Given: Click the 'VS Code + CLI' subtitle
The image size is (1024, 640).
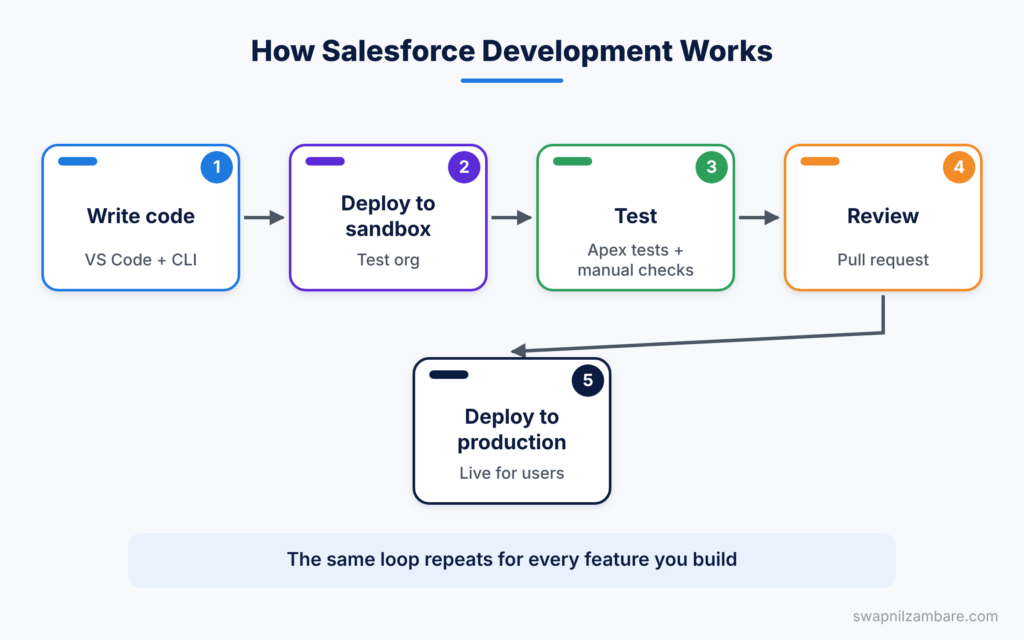Looking at the screenshot, I should click(140, 260).
